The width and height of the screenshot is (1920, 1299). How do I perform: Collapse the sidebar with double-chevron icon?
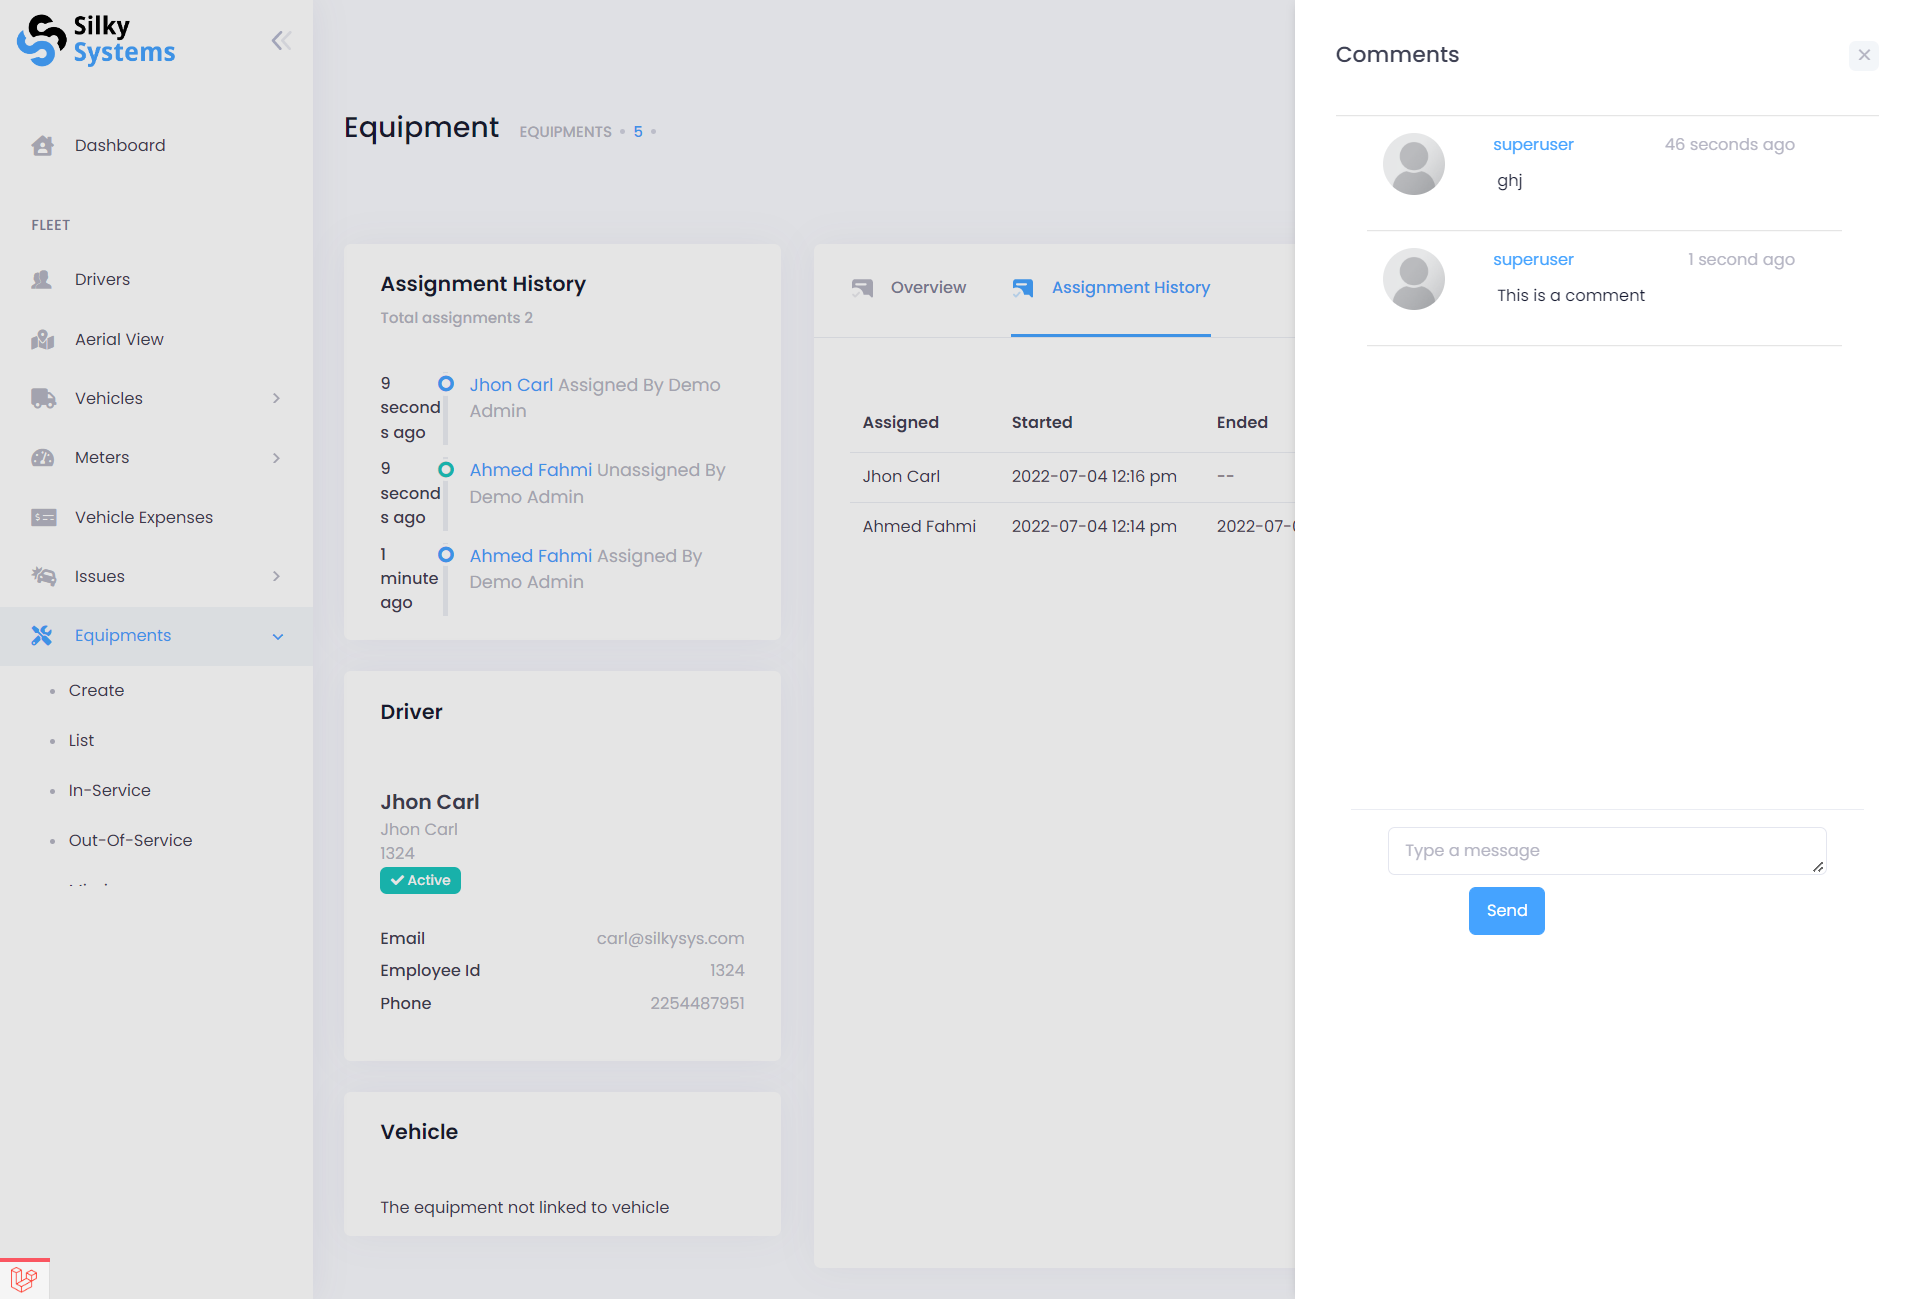point(281,41)
